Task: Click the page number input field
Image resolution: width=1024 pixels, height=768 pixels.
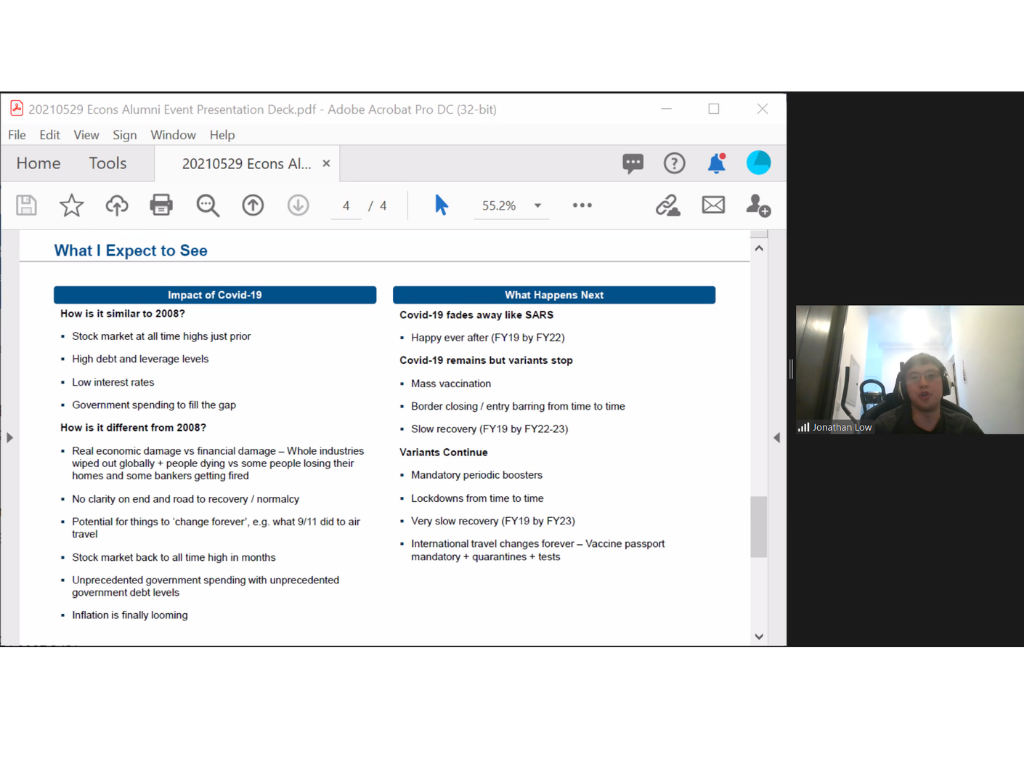Action: pos(346,206)
